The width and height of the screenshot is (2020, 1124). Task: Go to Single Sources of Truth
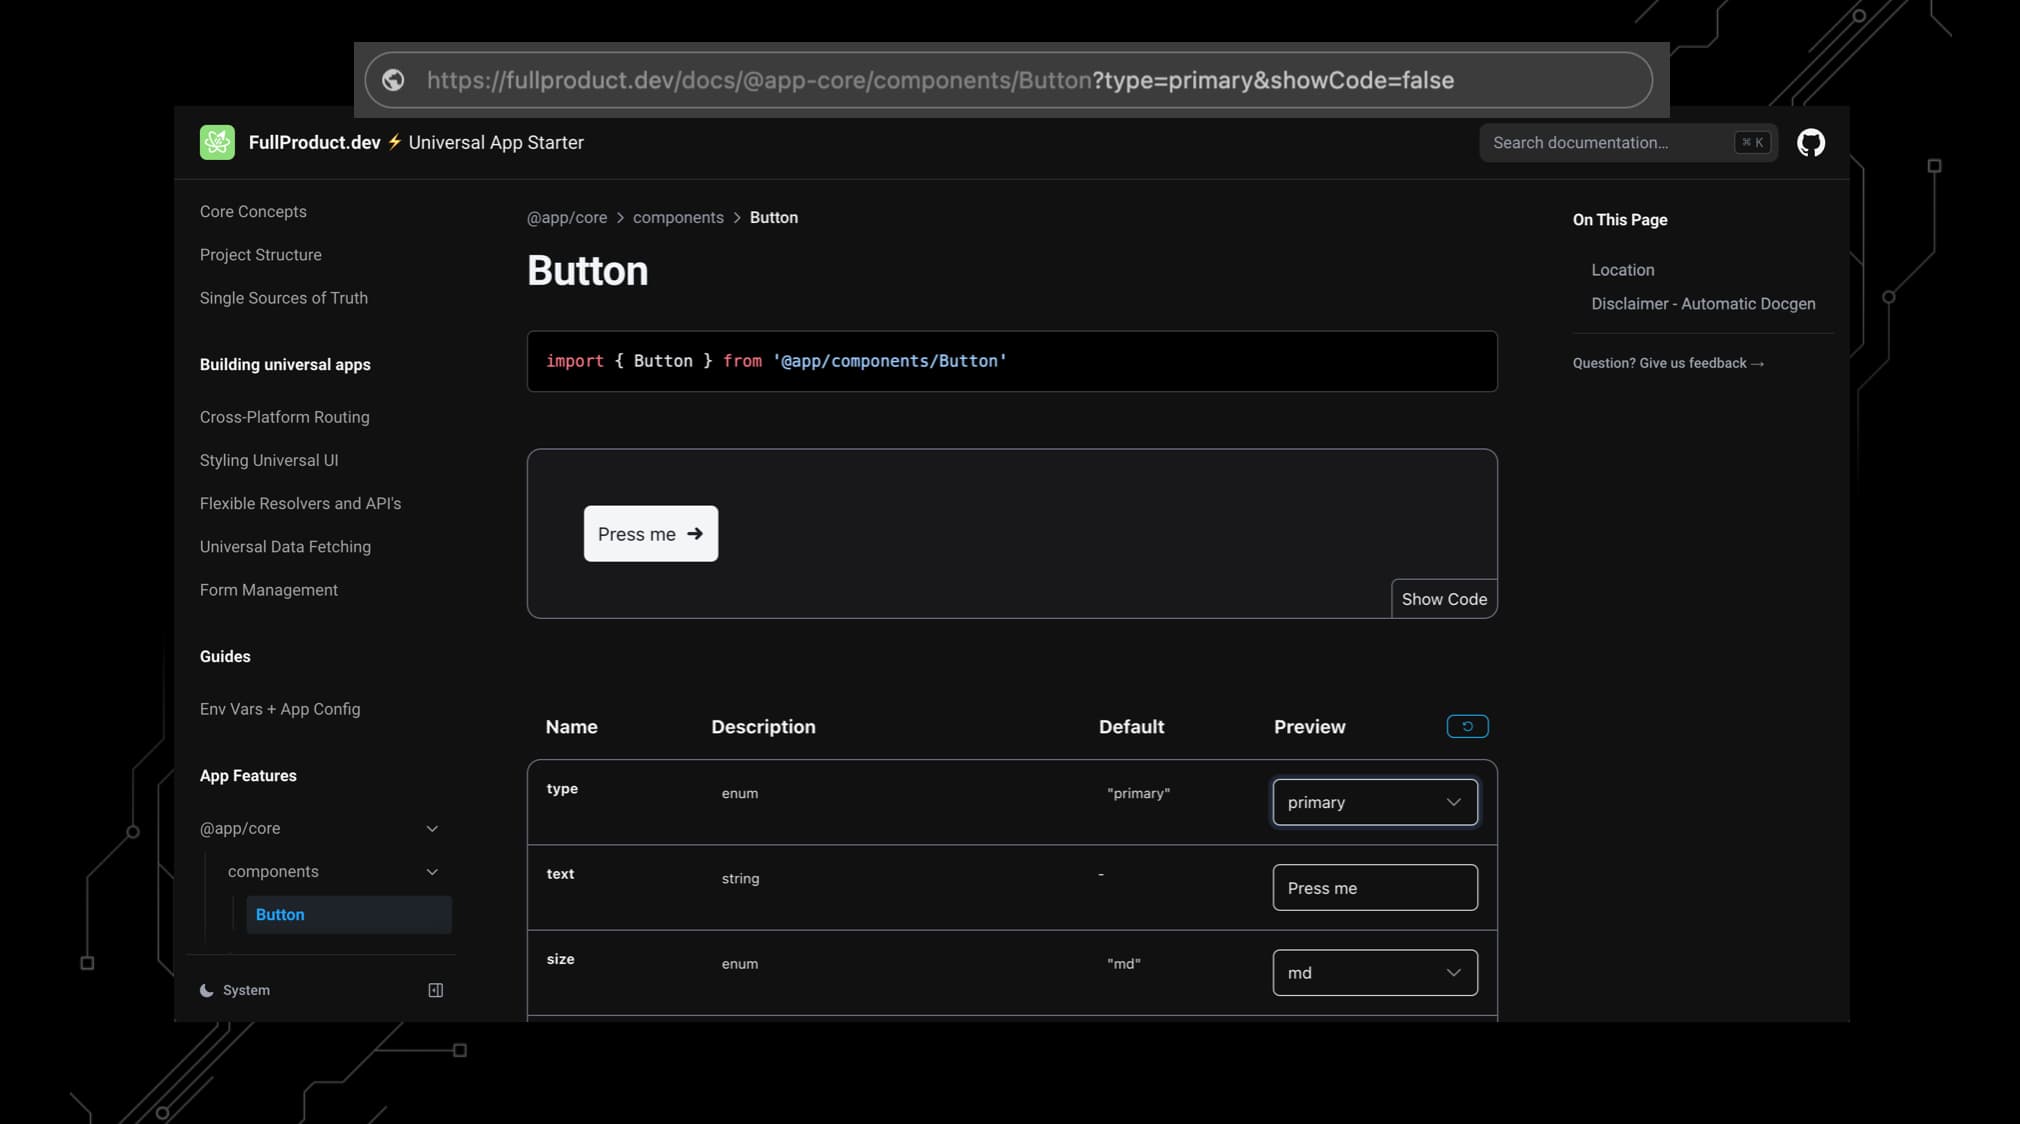(x=283, y=298)
